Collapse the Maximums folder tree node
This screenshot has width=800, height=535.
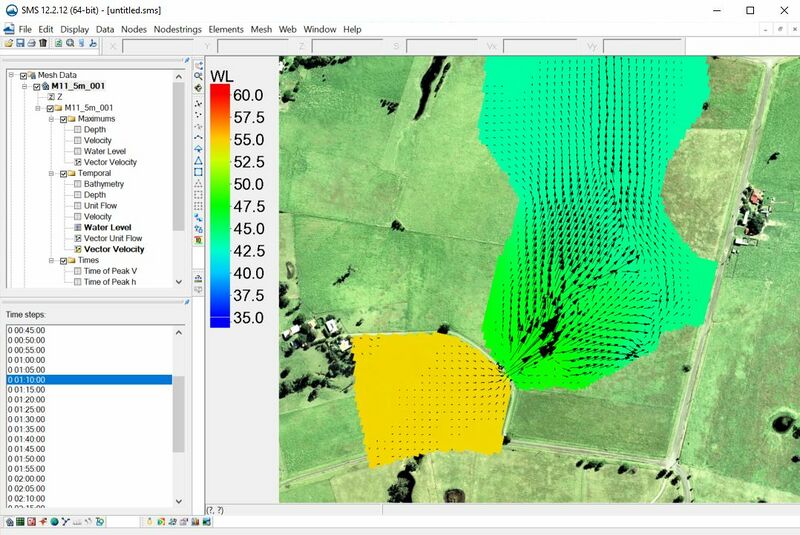click(x=49, y=119)
